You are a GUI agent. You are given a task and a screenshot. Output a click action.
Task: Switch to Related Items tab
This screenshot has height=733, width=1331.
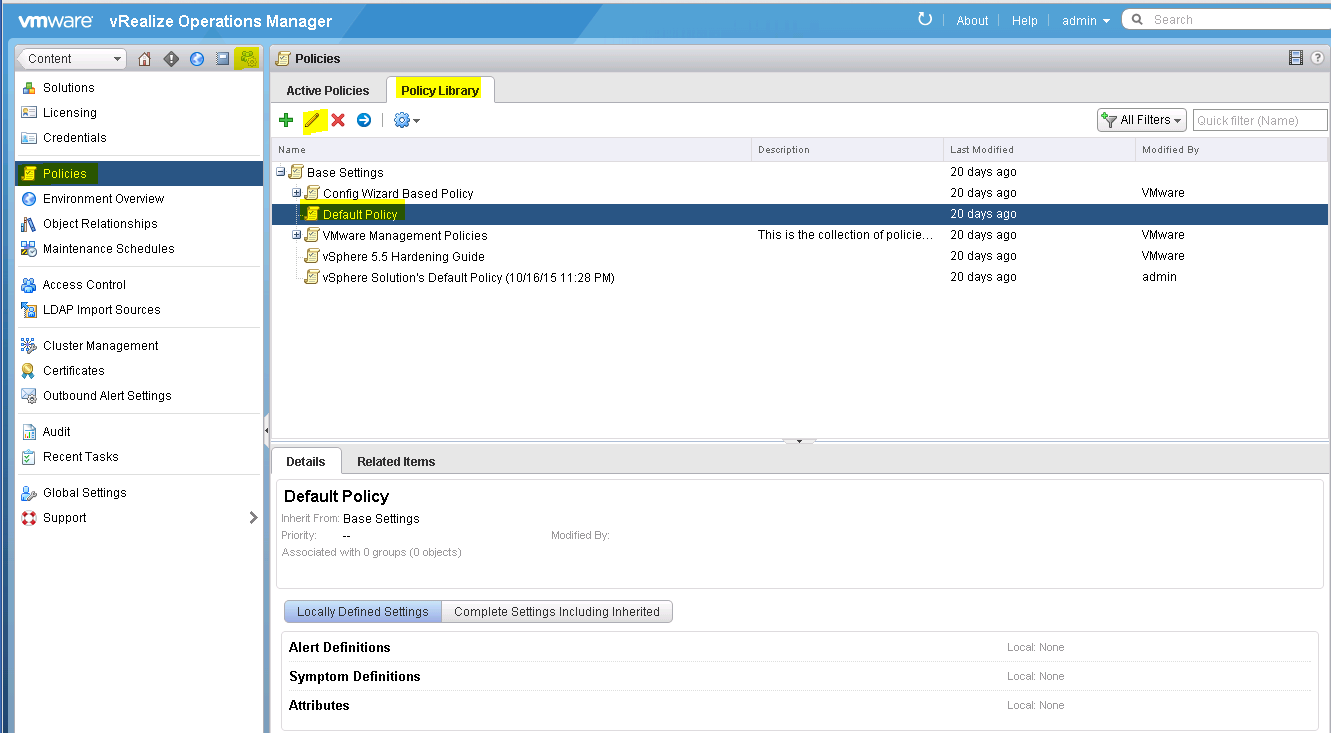pos(396,461)
